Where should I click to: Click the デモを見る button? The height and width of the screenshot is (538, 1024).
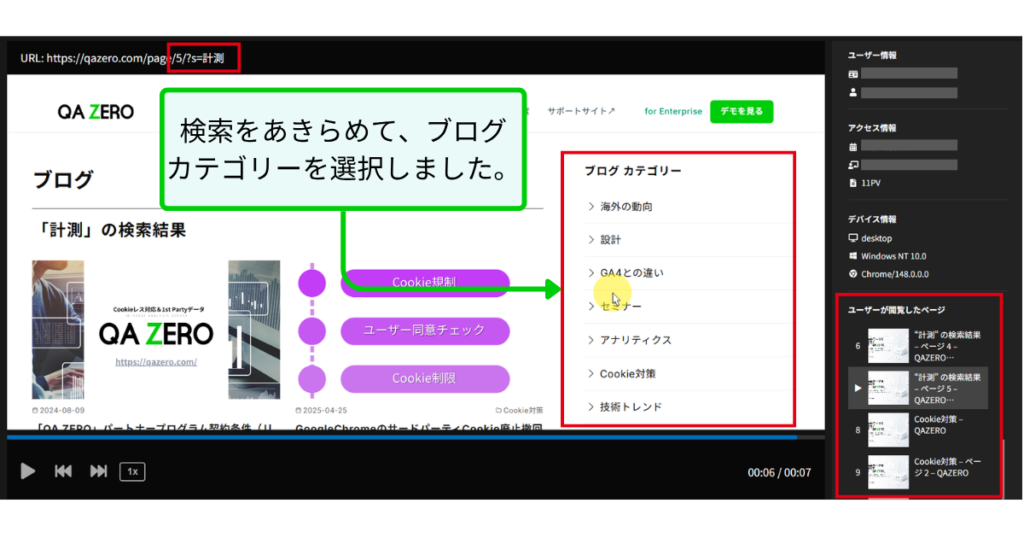click(741, 111)
